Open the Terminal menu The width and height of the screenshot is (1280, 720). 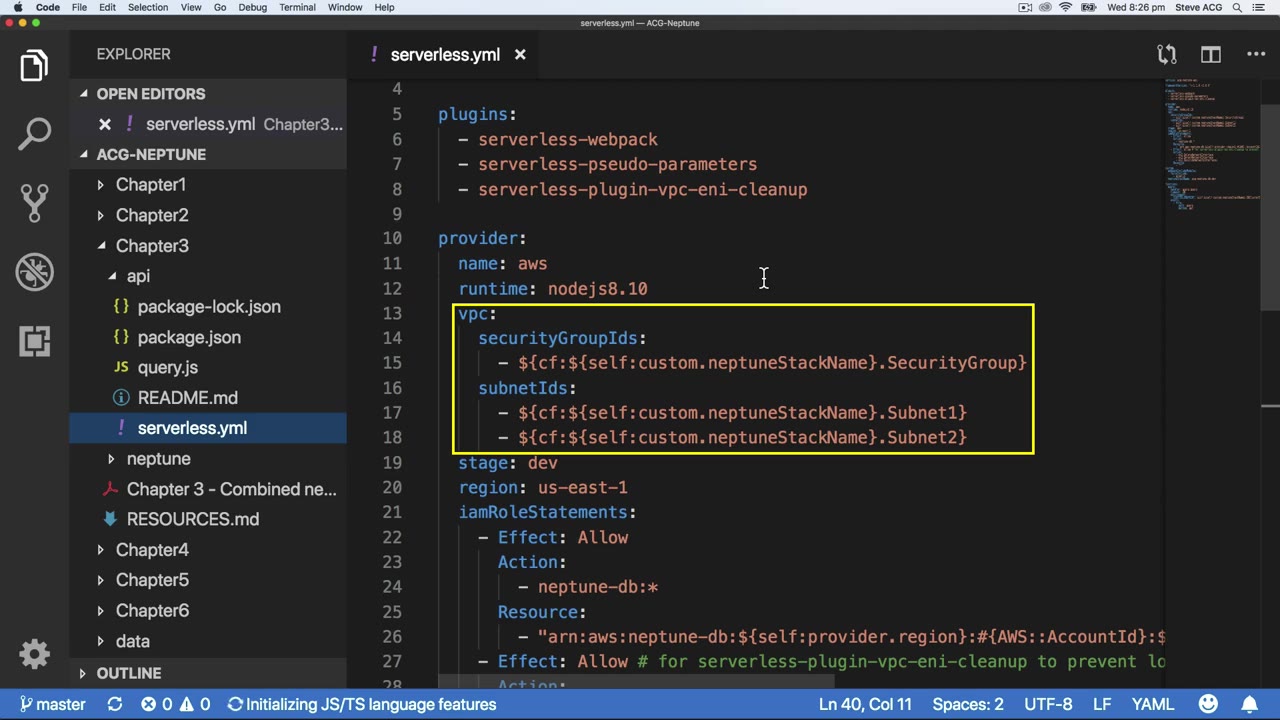297,7
